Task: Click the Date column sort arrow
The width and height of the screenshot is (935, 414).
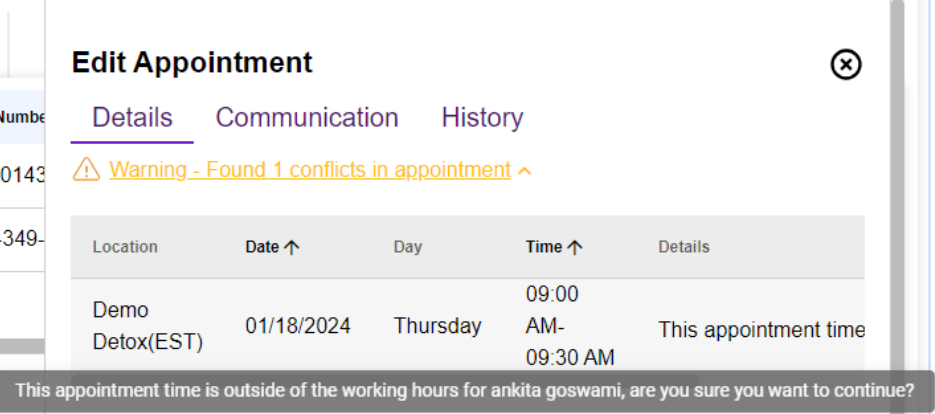Action: 292,247
